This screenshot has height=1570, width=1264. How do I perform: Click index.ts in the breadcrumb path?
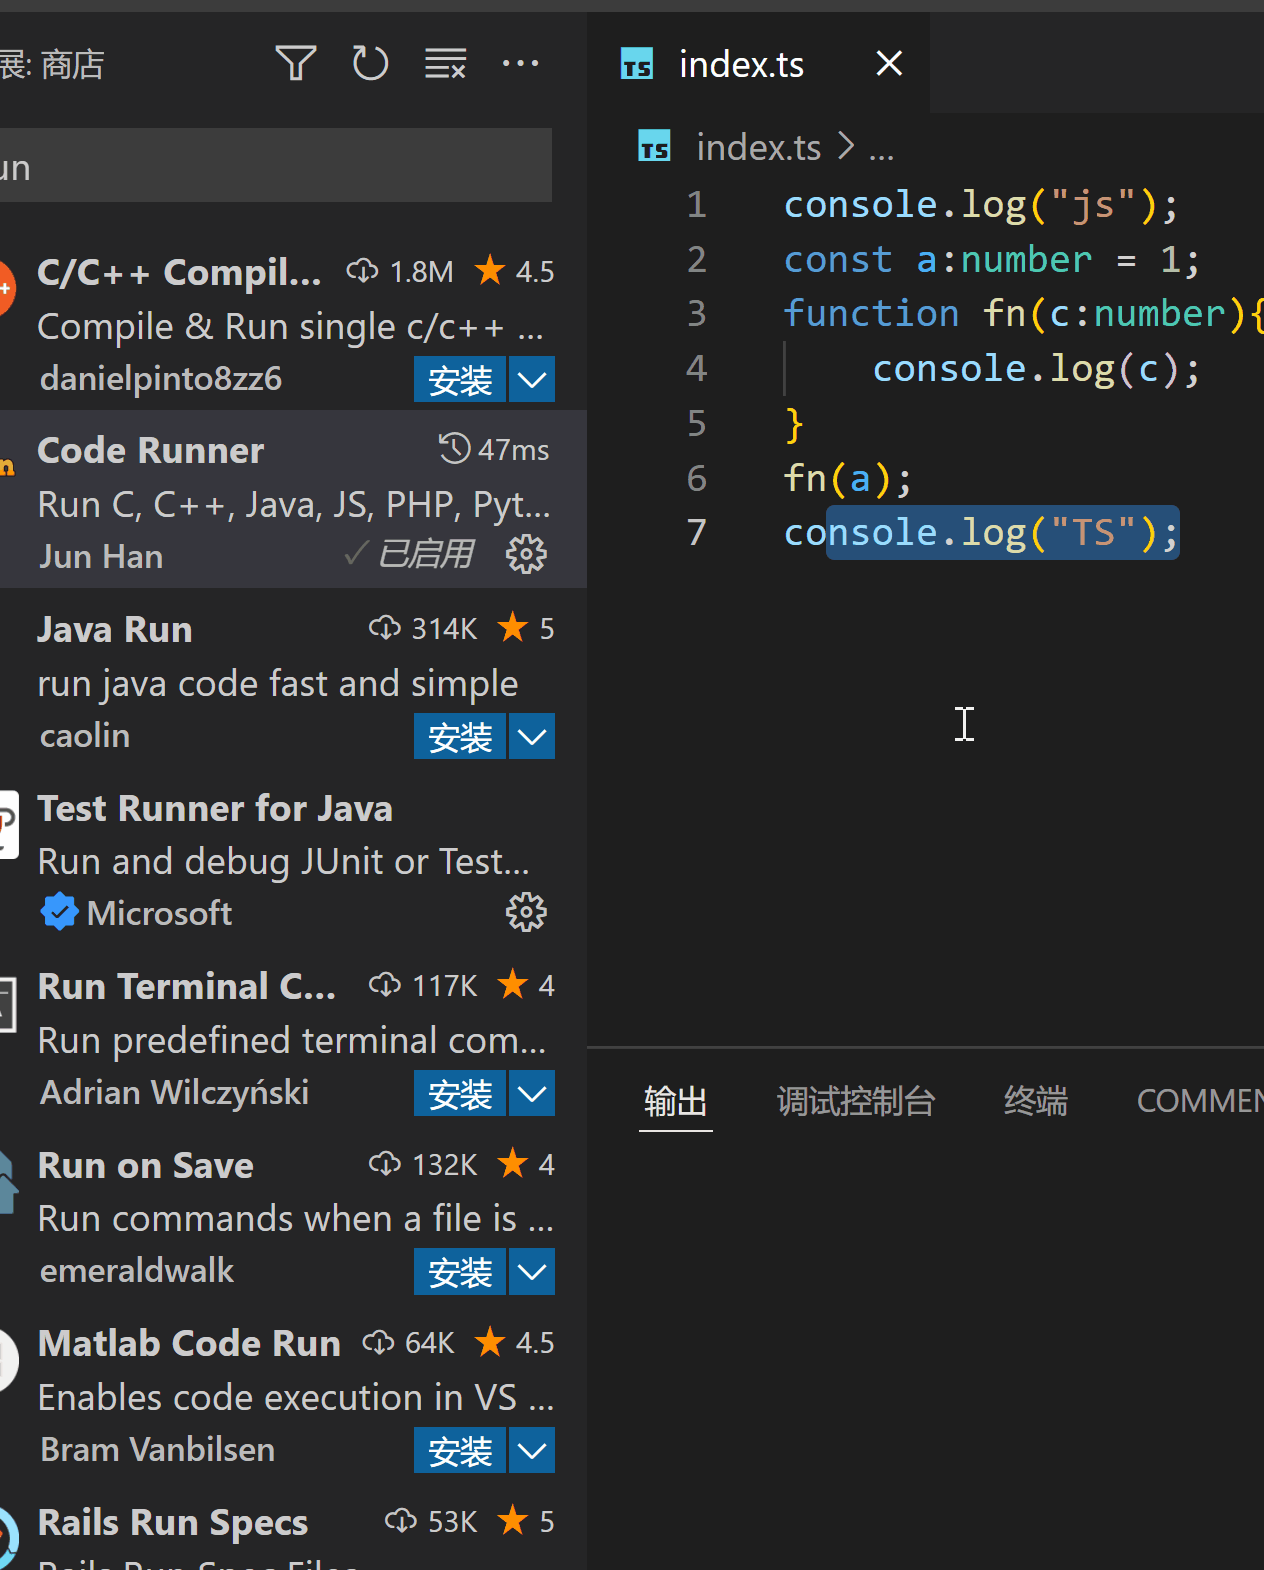coord(759,148)
